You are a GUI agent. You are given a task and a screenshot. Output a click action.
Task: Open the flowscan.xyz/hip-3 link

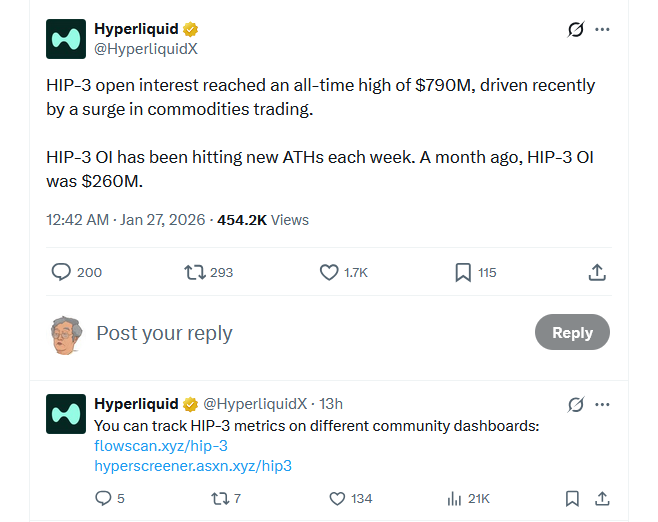160,446
